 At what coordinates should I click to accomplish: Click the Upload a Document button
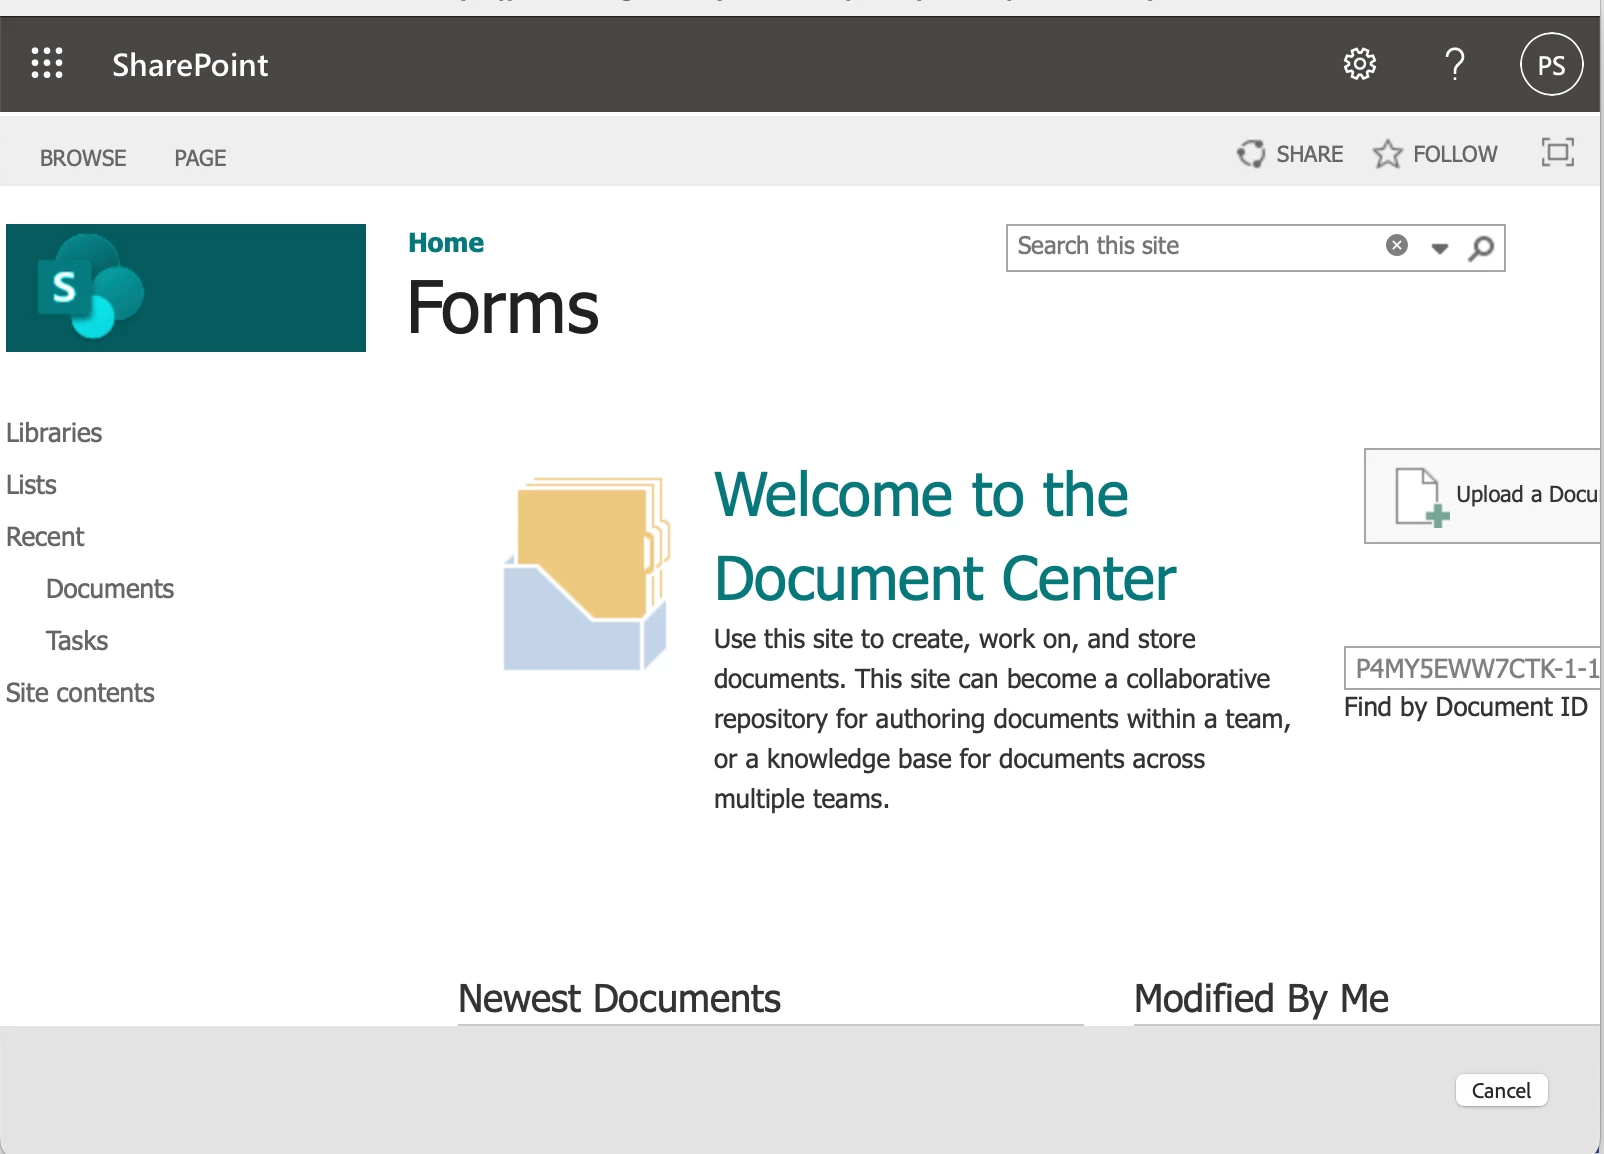tap(1483, 496)
